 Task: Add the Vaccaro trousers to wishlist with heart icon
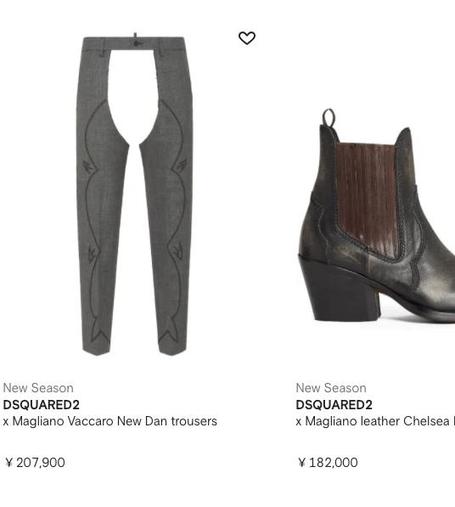pyautogui.click(x=247, y=38)
